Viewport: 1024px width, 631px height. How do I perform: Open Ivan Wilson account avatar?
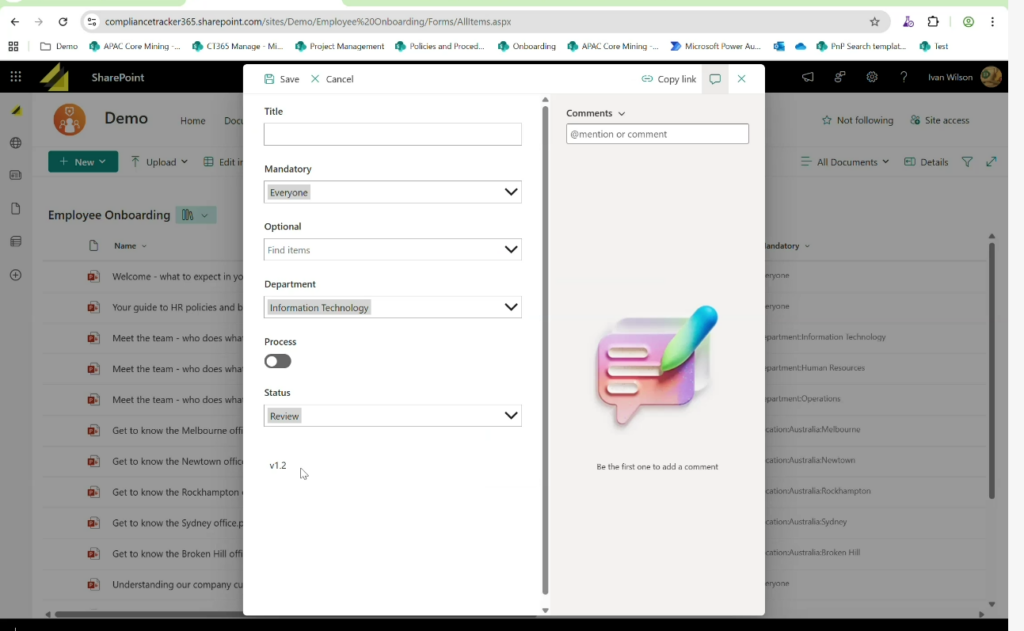tap(991, 77)
